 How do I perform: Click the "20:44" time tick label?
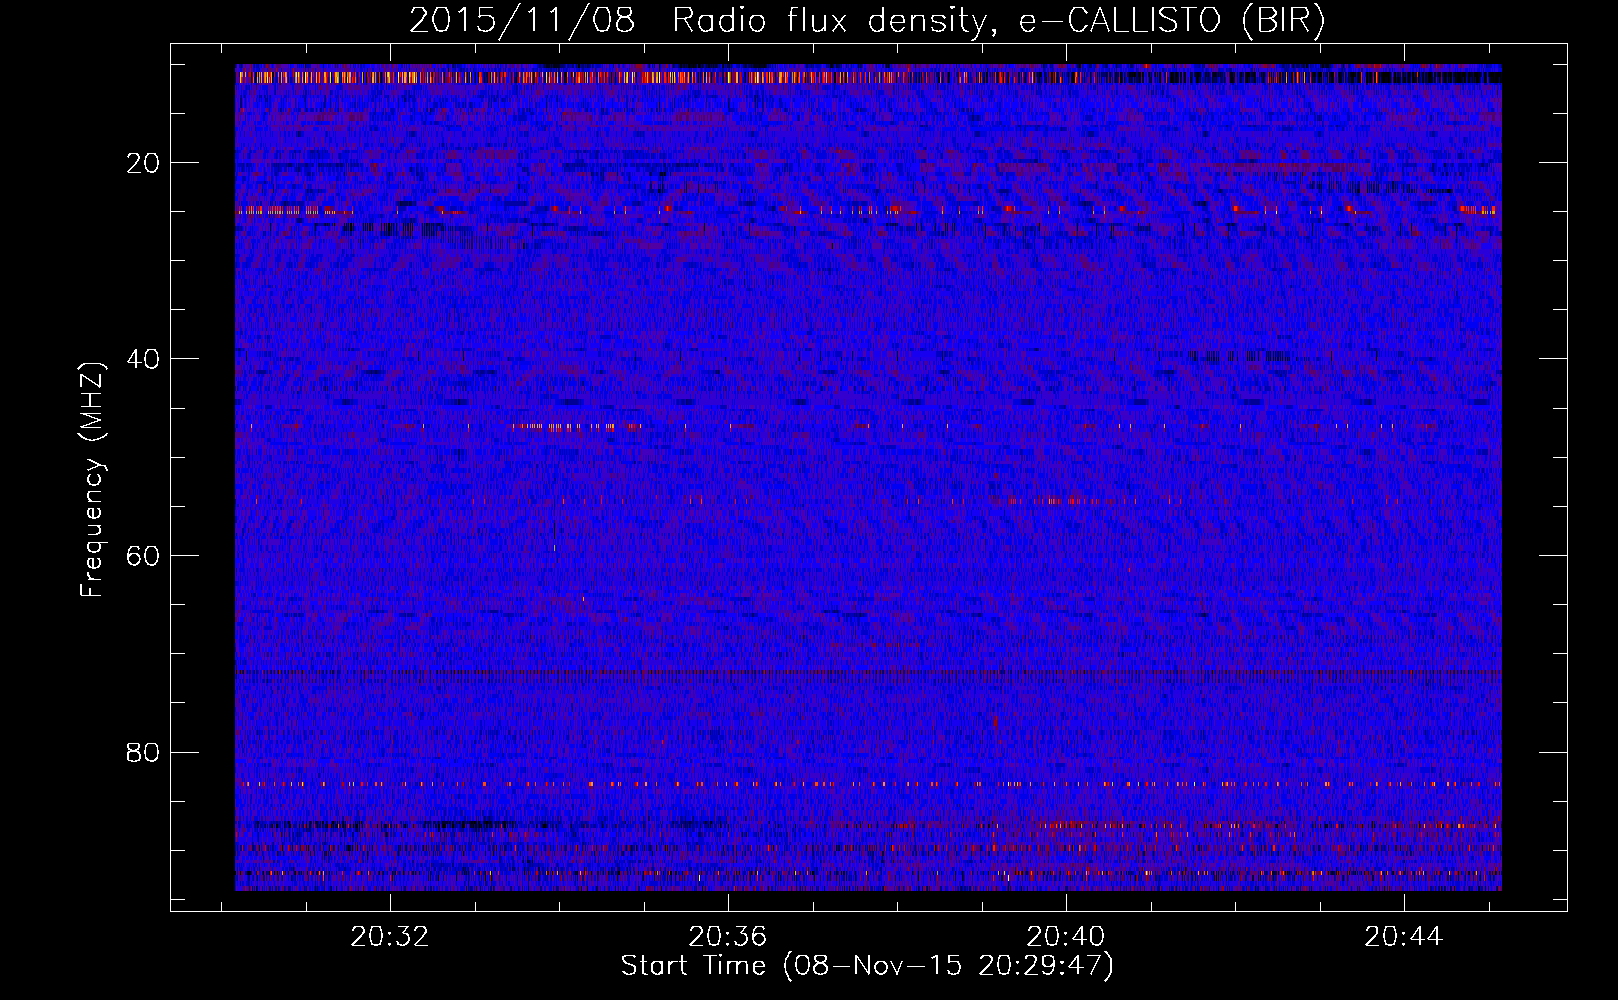coord(1404,937)
